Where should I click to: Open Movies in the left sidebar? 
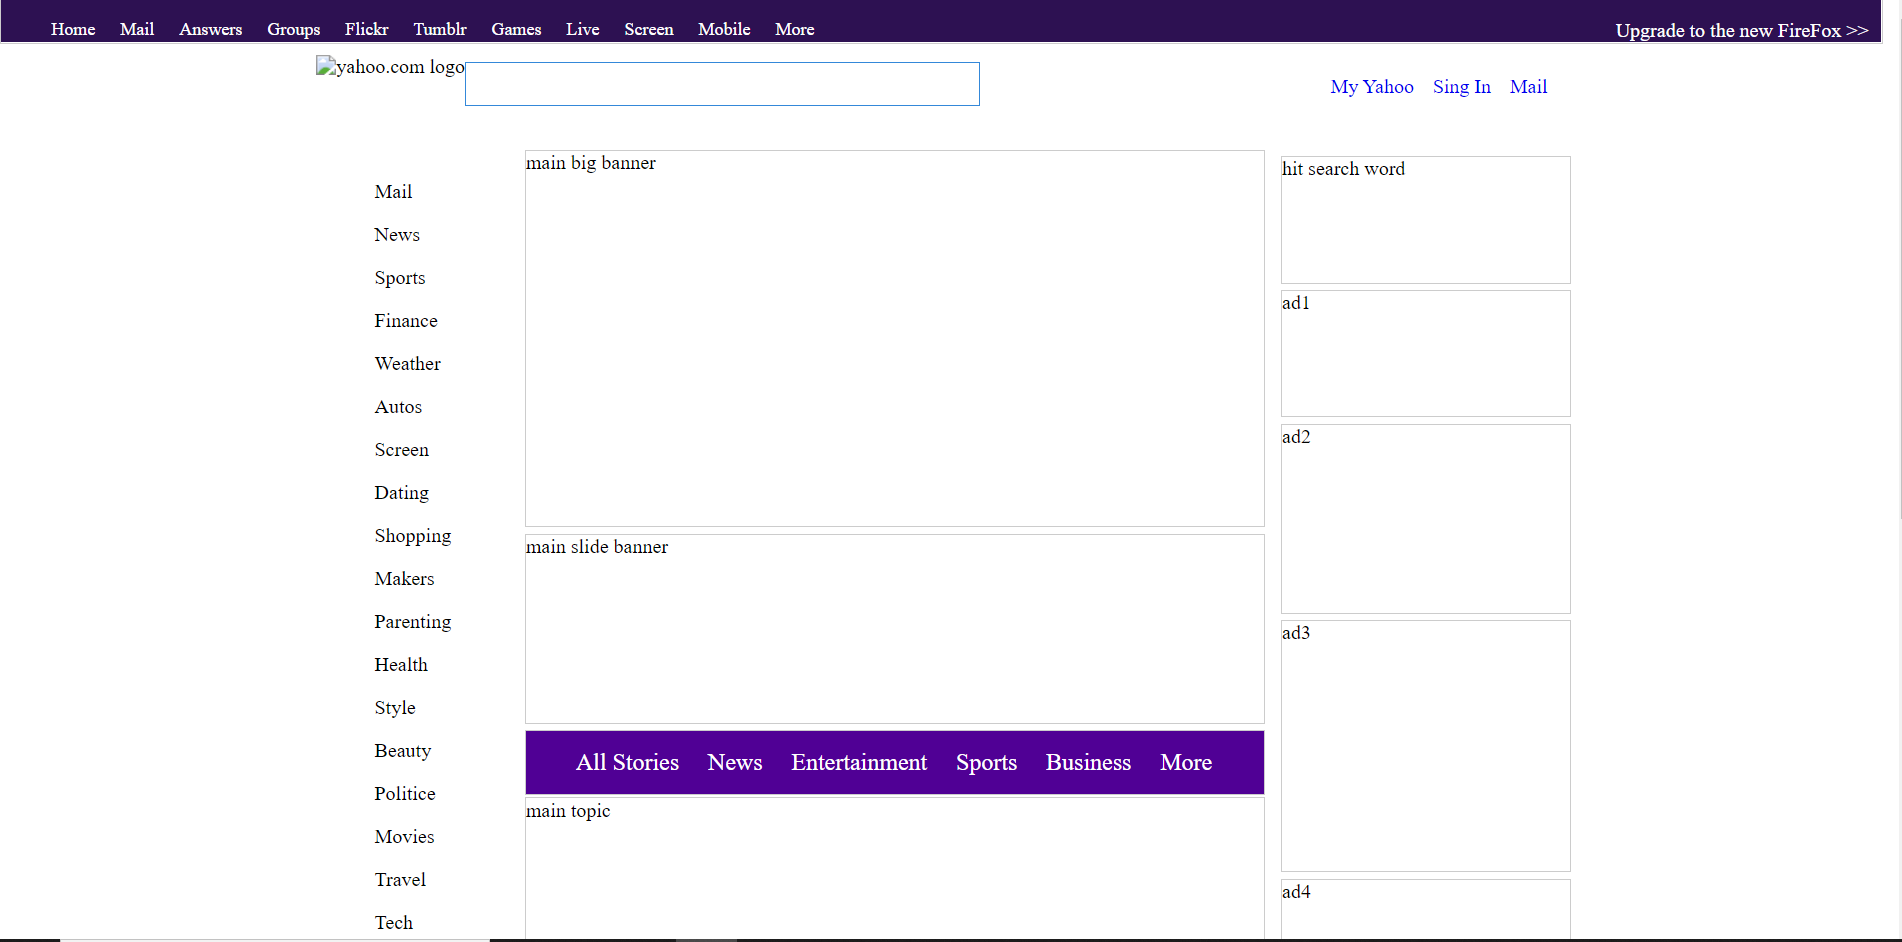point(405,837)
